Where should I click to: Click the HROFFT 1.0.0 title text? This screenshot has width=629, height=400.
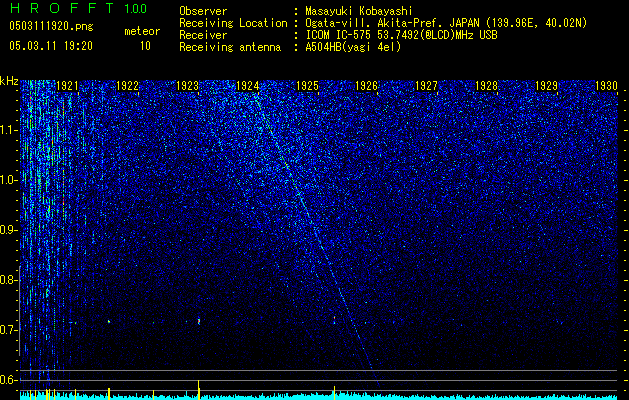tap(78, 8)
